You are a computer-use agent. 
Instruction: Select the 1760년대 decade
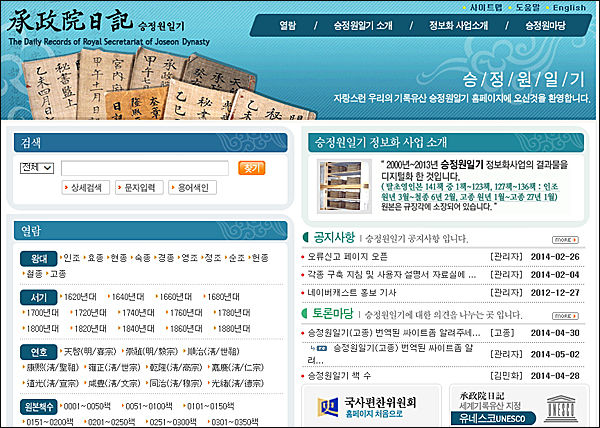point(186,313)
